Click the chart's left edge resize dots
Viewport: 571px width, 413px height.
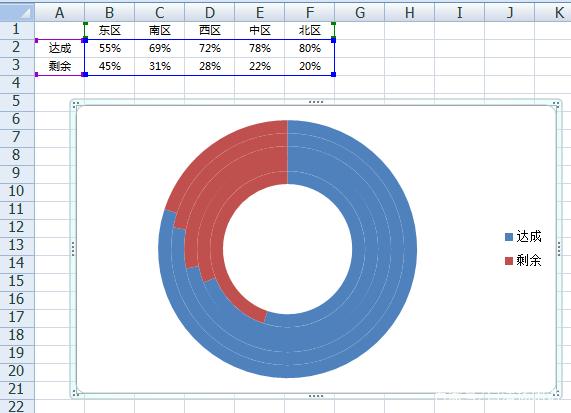tap(73, 249)
